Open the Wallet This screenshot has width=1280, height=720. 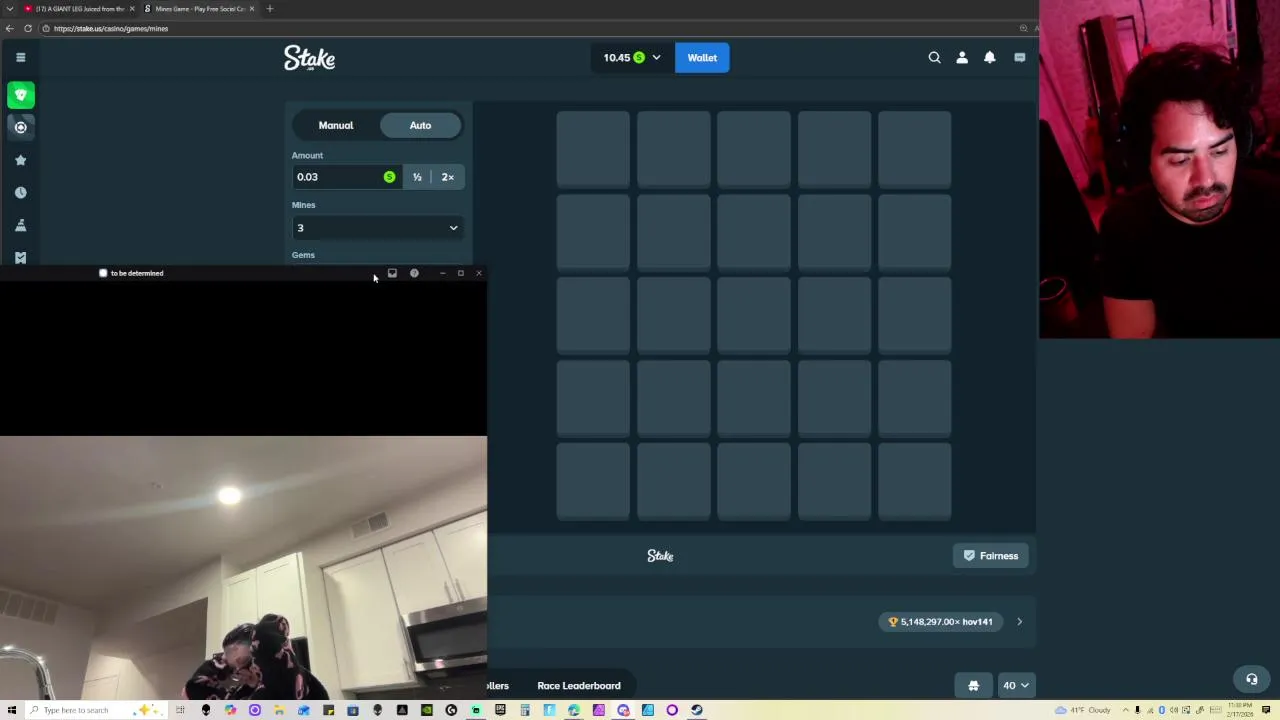(702, 58)
